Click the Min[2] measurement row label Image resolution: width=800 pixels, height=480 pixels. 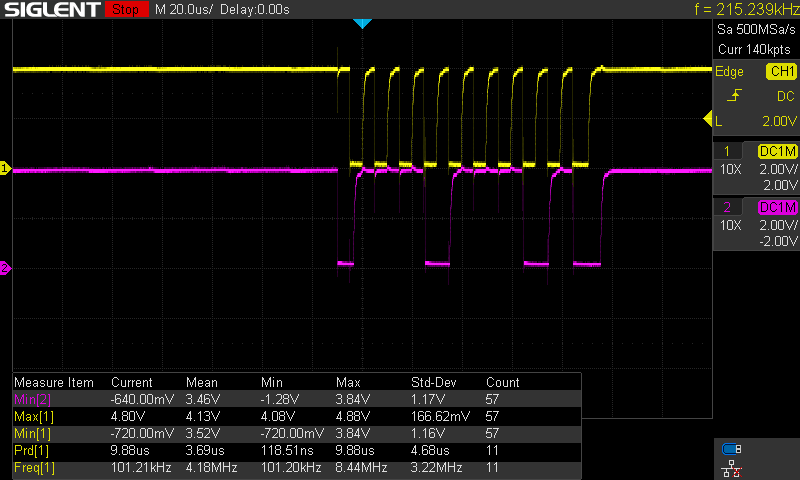click(x=32, y=399)
